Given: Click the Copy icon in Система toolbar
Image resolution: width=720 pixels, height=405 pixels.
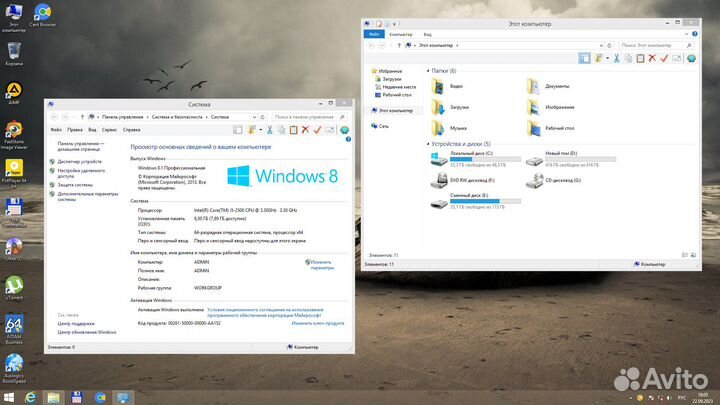Looking at the screenshot, I should 281,130.
